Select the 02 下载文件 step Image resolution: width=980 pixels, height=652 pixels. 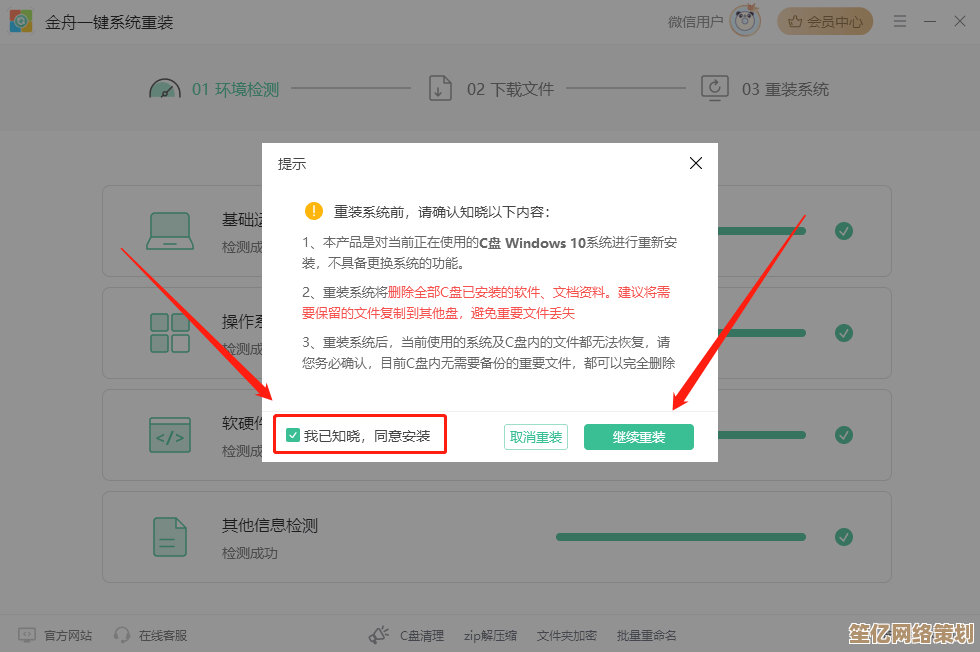point(511,89)
